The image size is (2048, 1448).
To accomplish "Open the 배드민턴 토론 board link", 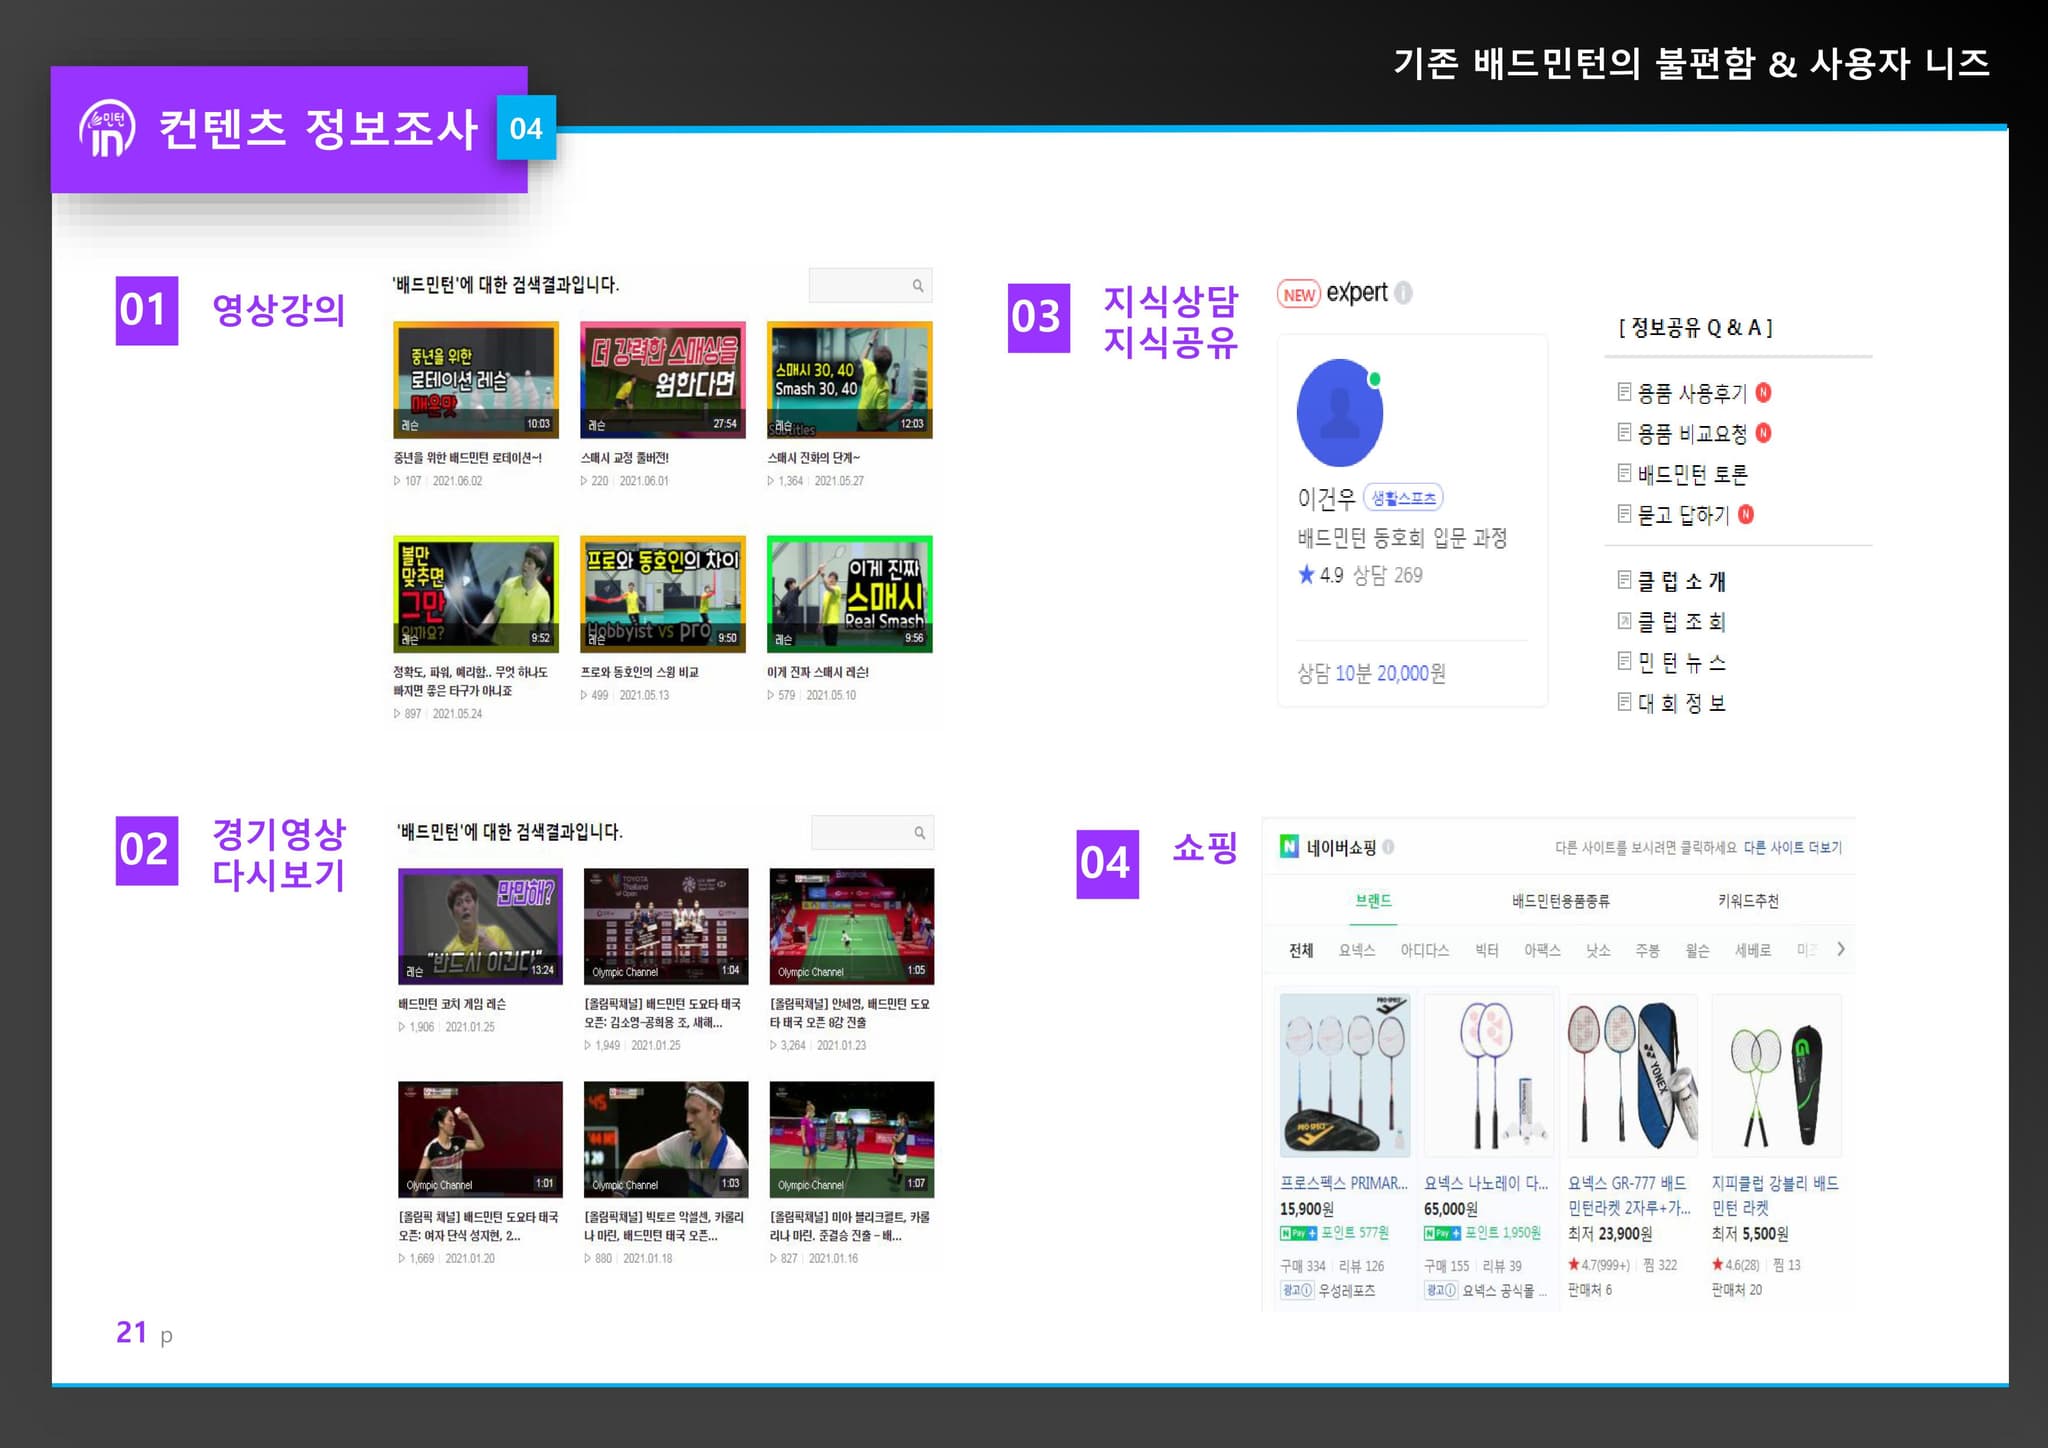I will (1692, 474).
